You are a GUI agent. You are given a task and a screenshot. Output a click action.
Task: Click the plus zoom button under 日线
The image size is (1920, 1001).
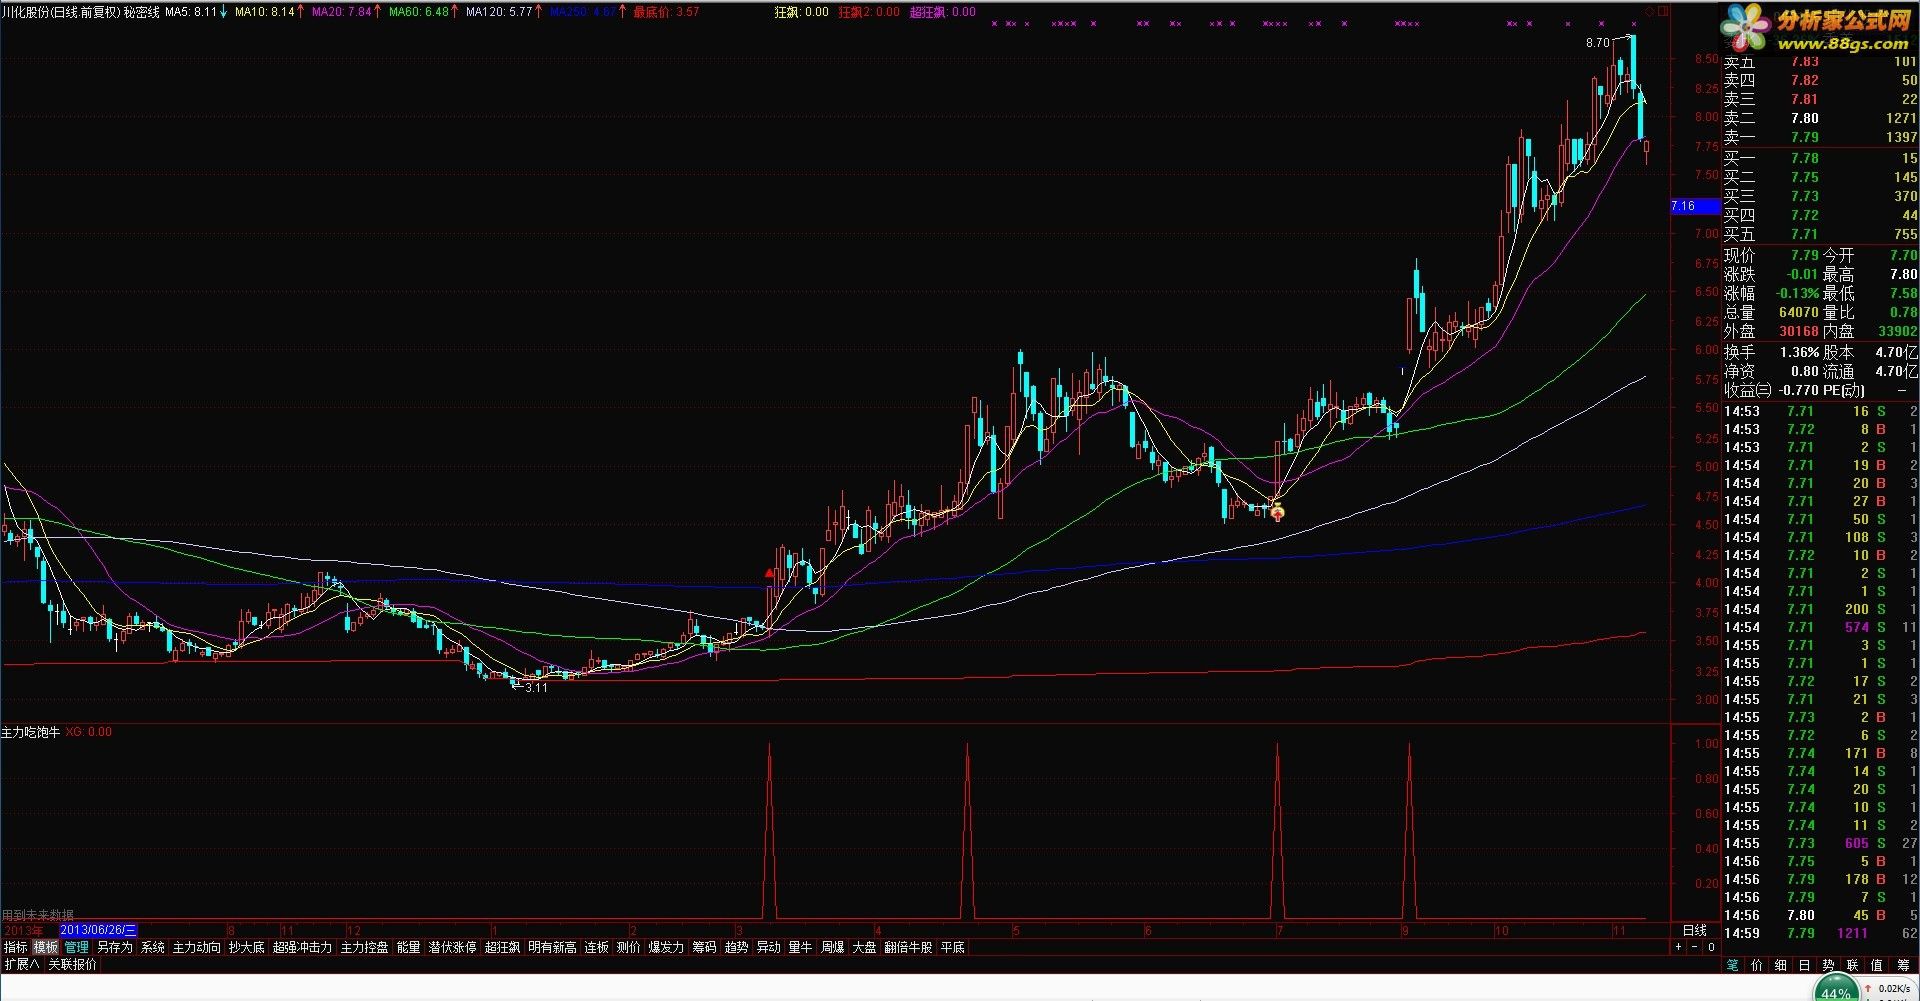1679,947
